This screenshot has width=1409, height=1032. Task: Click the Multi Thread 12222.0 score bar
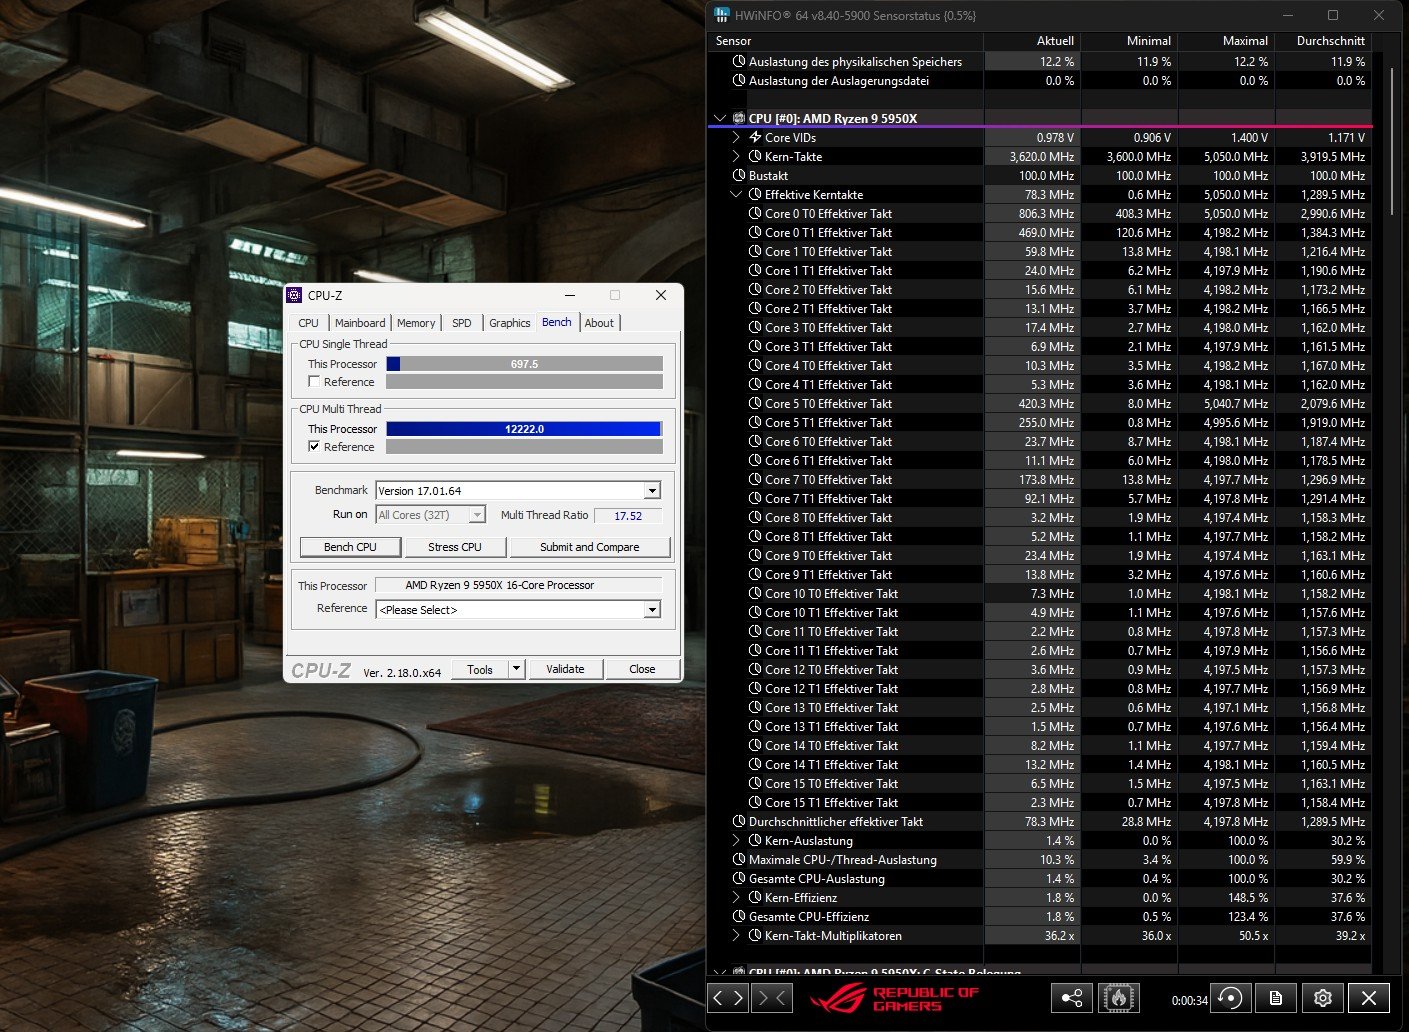point(524,429)
